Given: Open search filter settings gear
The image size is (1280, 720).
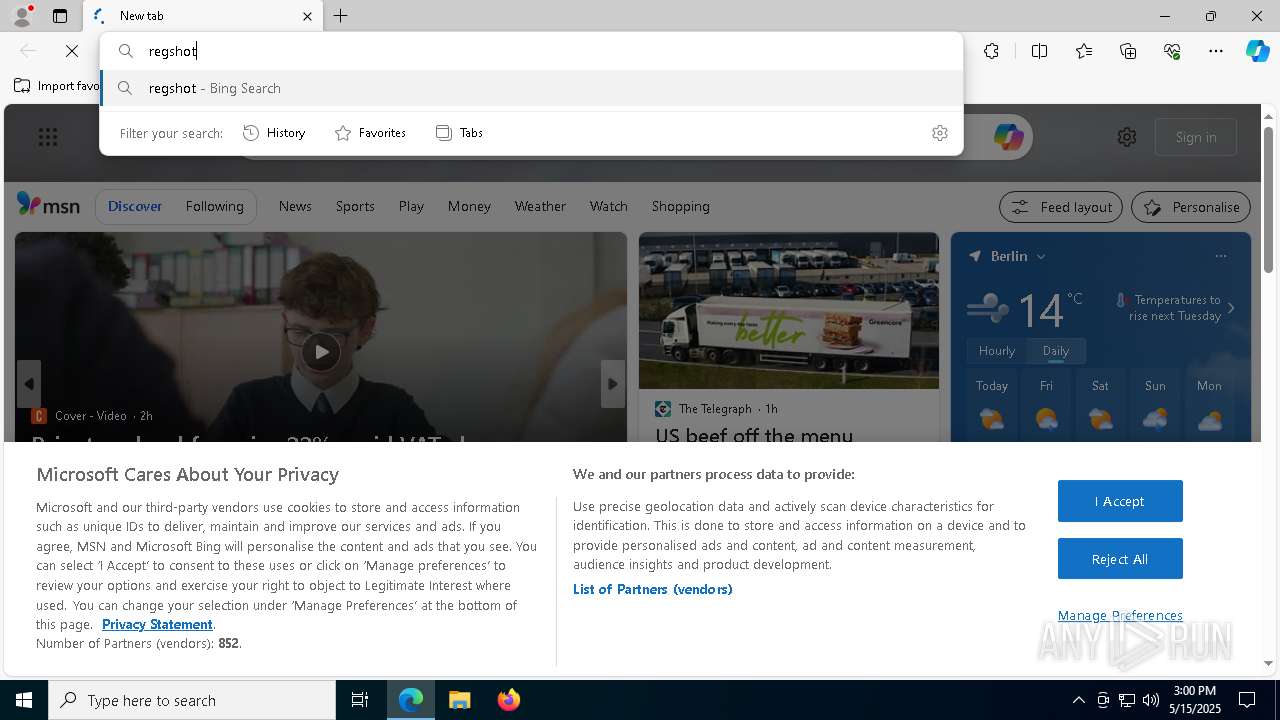Looking at the screenshot, I should click(940, 133).
